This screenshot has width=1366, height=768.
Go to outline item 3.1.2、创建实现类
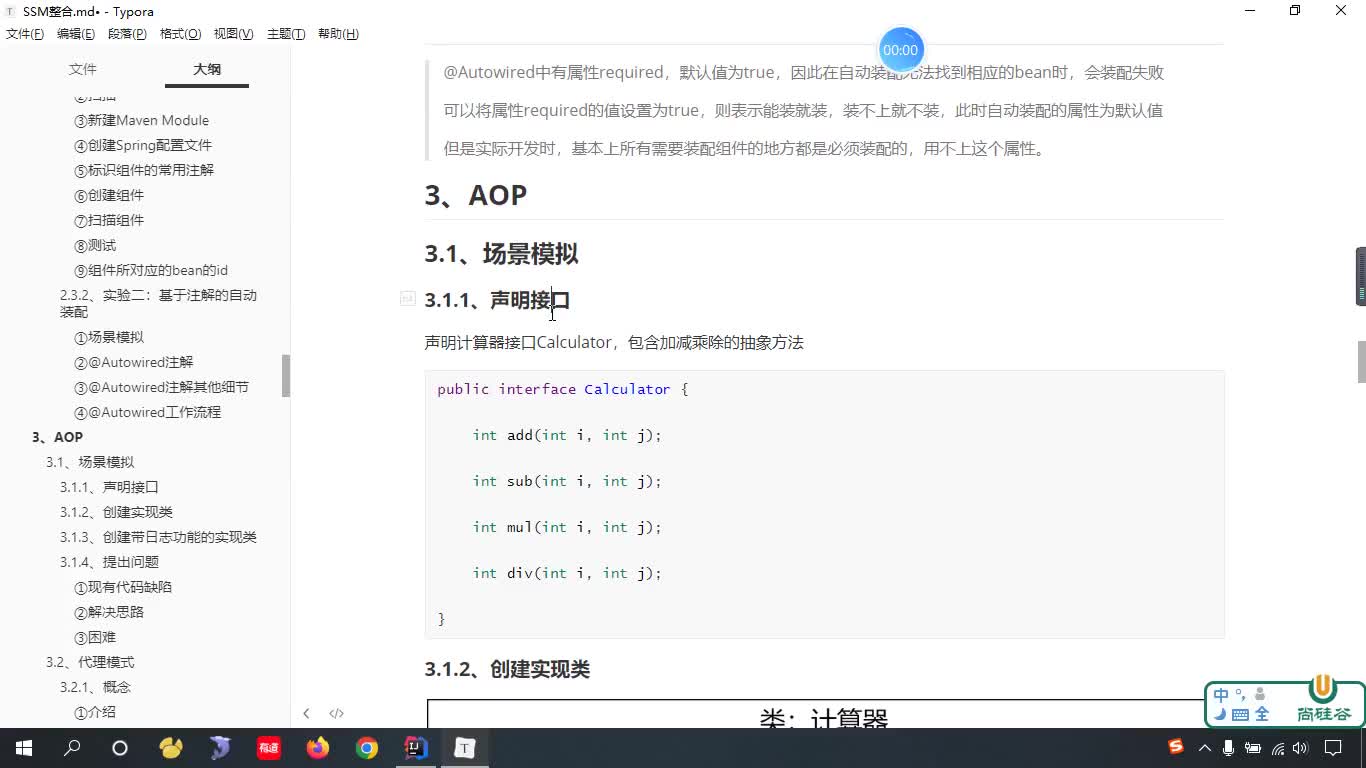(x=116, y=512)
